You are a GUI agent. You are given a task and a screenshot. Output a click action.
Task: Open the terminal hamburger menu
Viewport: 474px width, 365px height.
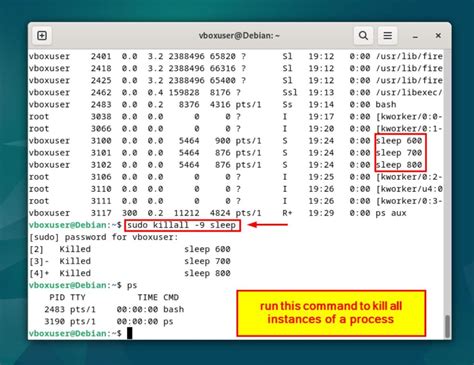point(387,35)
